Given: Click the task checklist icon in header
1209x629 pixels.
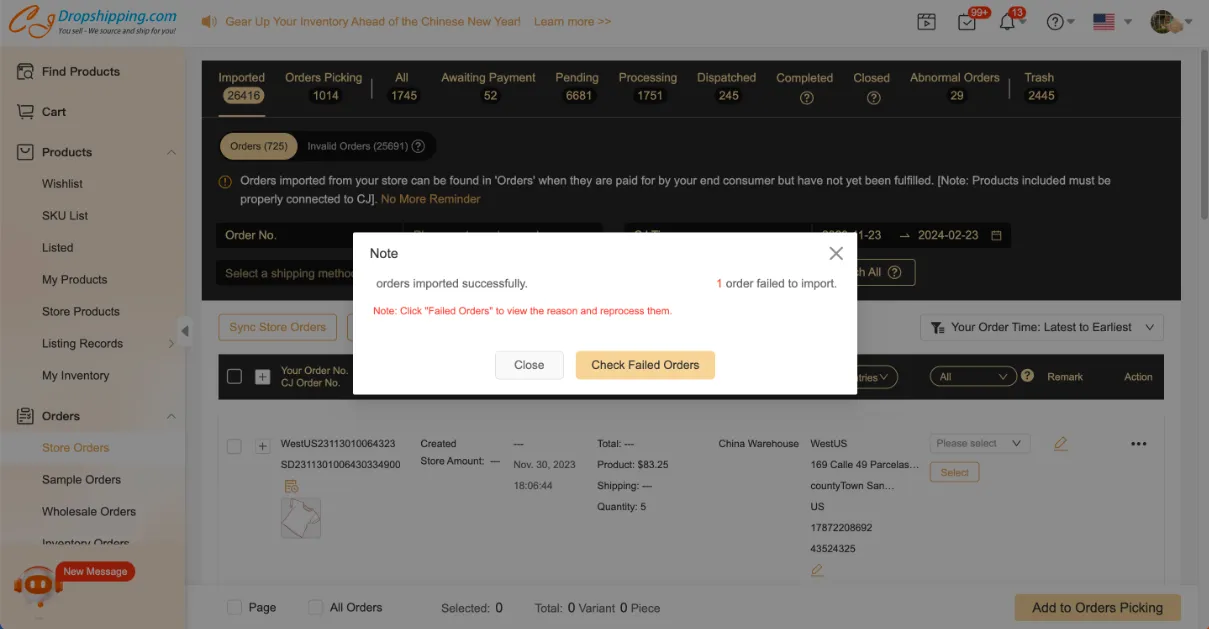Looking at the screenshot, I should [966, 22].
